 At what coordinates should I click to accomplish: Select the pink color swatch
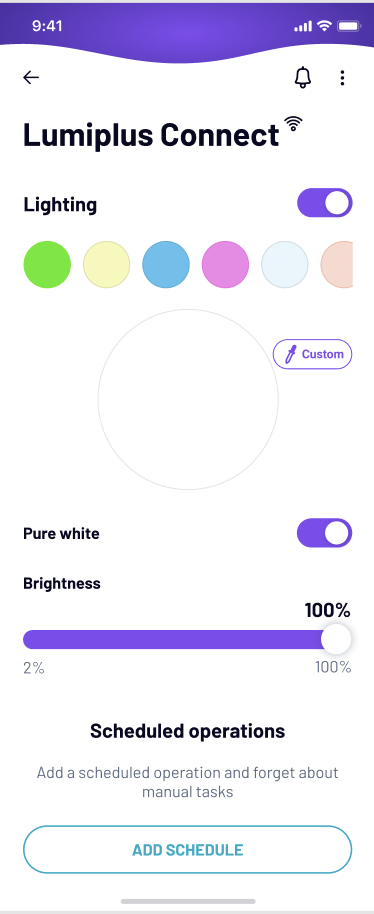coord(225,265)
